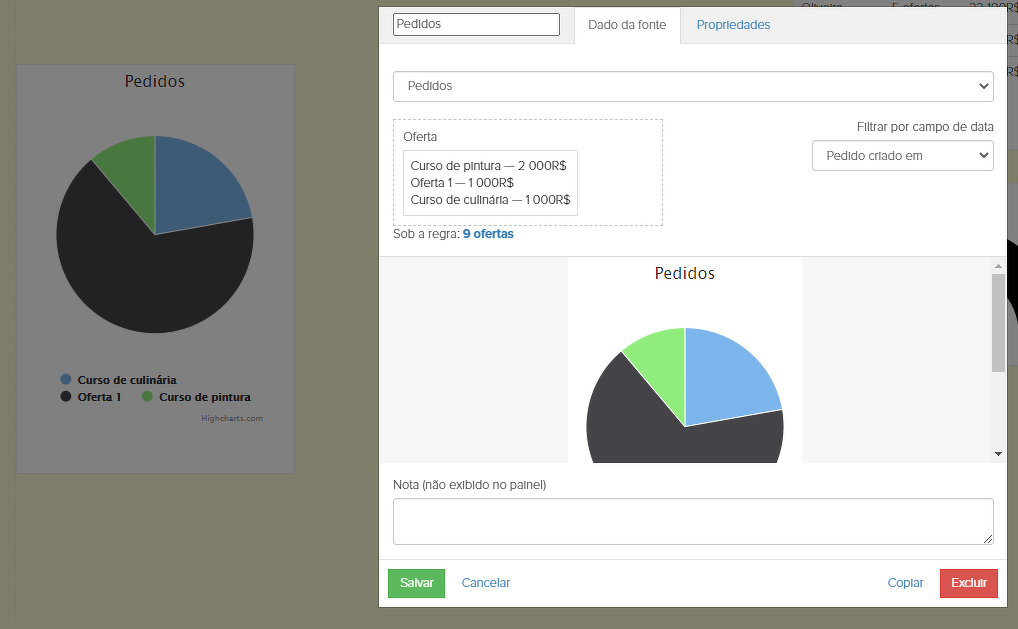The width and height of the screenshot is (1018, 629).
Task: Click the blue Curso de culinária legend marker
Action: (66, 380)
